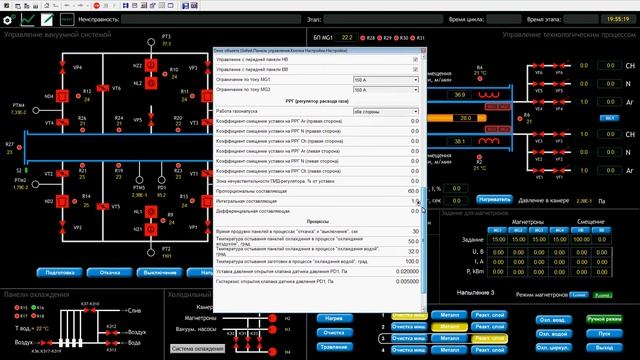Screen dimensions: 640x360
Task: Toggle valve VT4 in vacuum diagram
Action: tap(62, 122)
